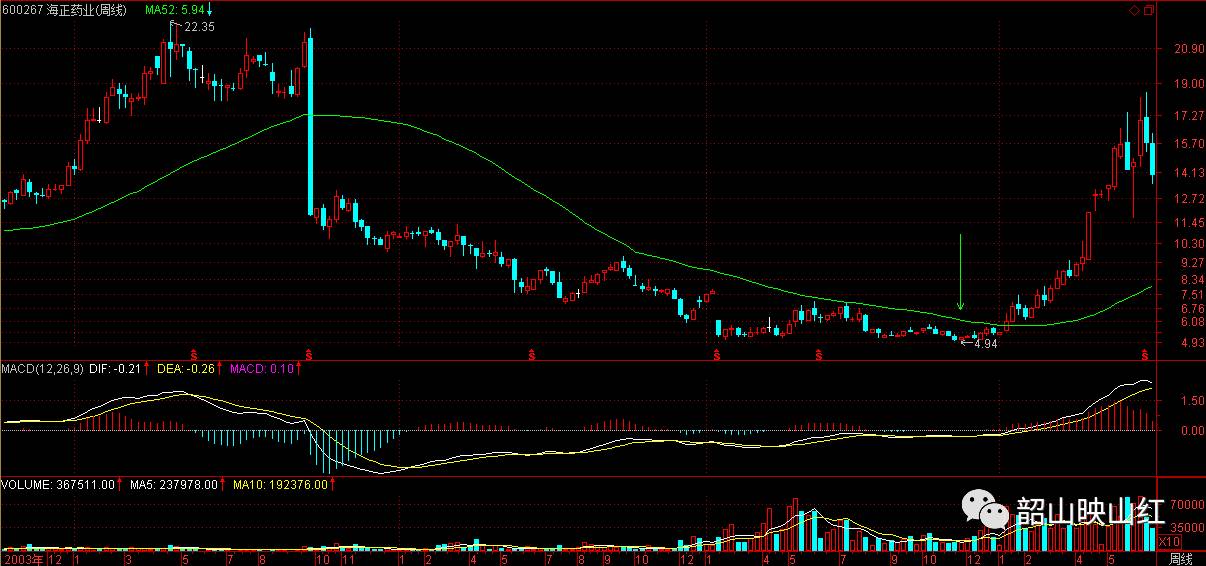Image resolution: width=1206 pixels, height=566 pixels.
Task: Click the red $ marker under the crash candle
Action: pos(309,354)
